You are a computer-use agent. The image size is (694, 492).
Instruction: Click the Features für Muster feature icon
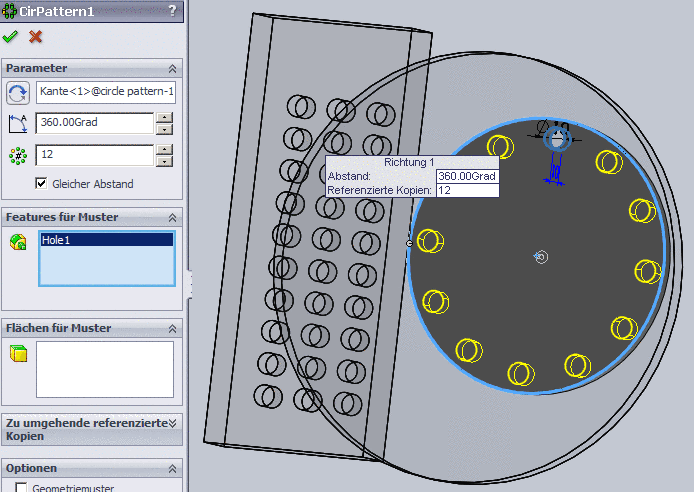click(x=18, y=242)
